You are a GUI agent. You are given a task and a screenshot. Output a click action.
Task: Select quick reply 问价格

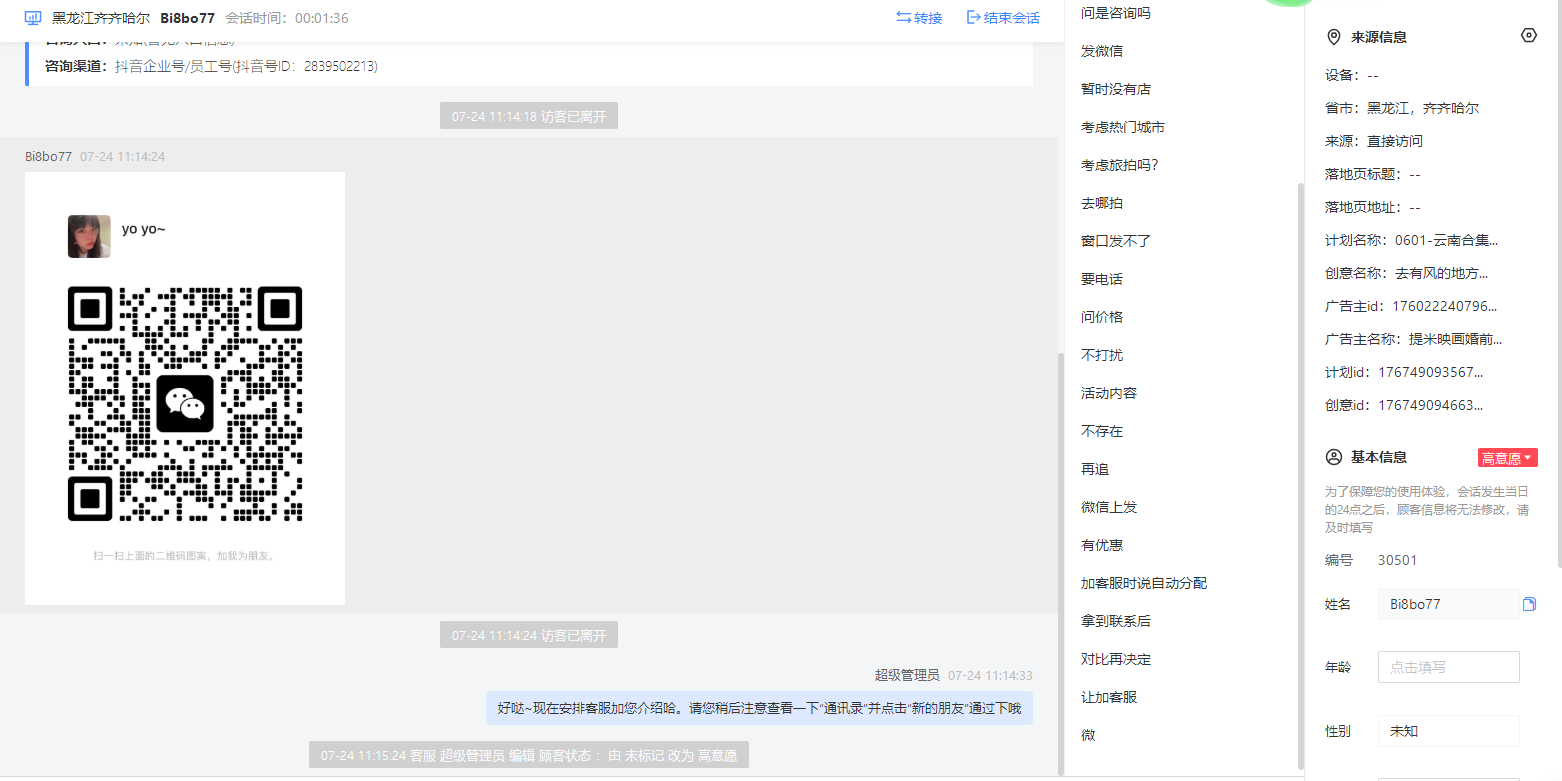[x=1101, y=317]
